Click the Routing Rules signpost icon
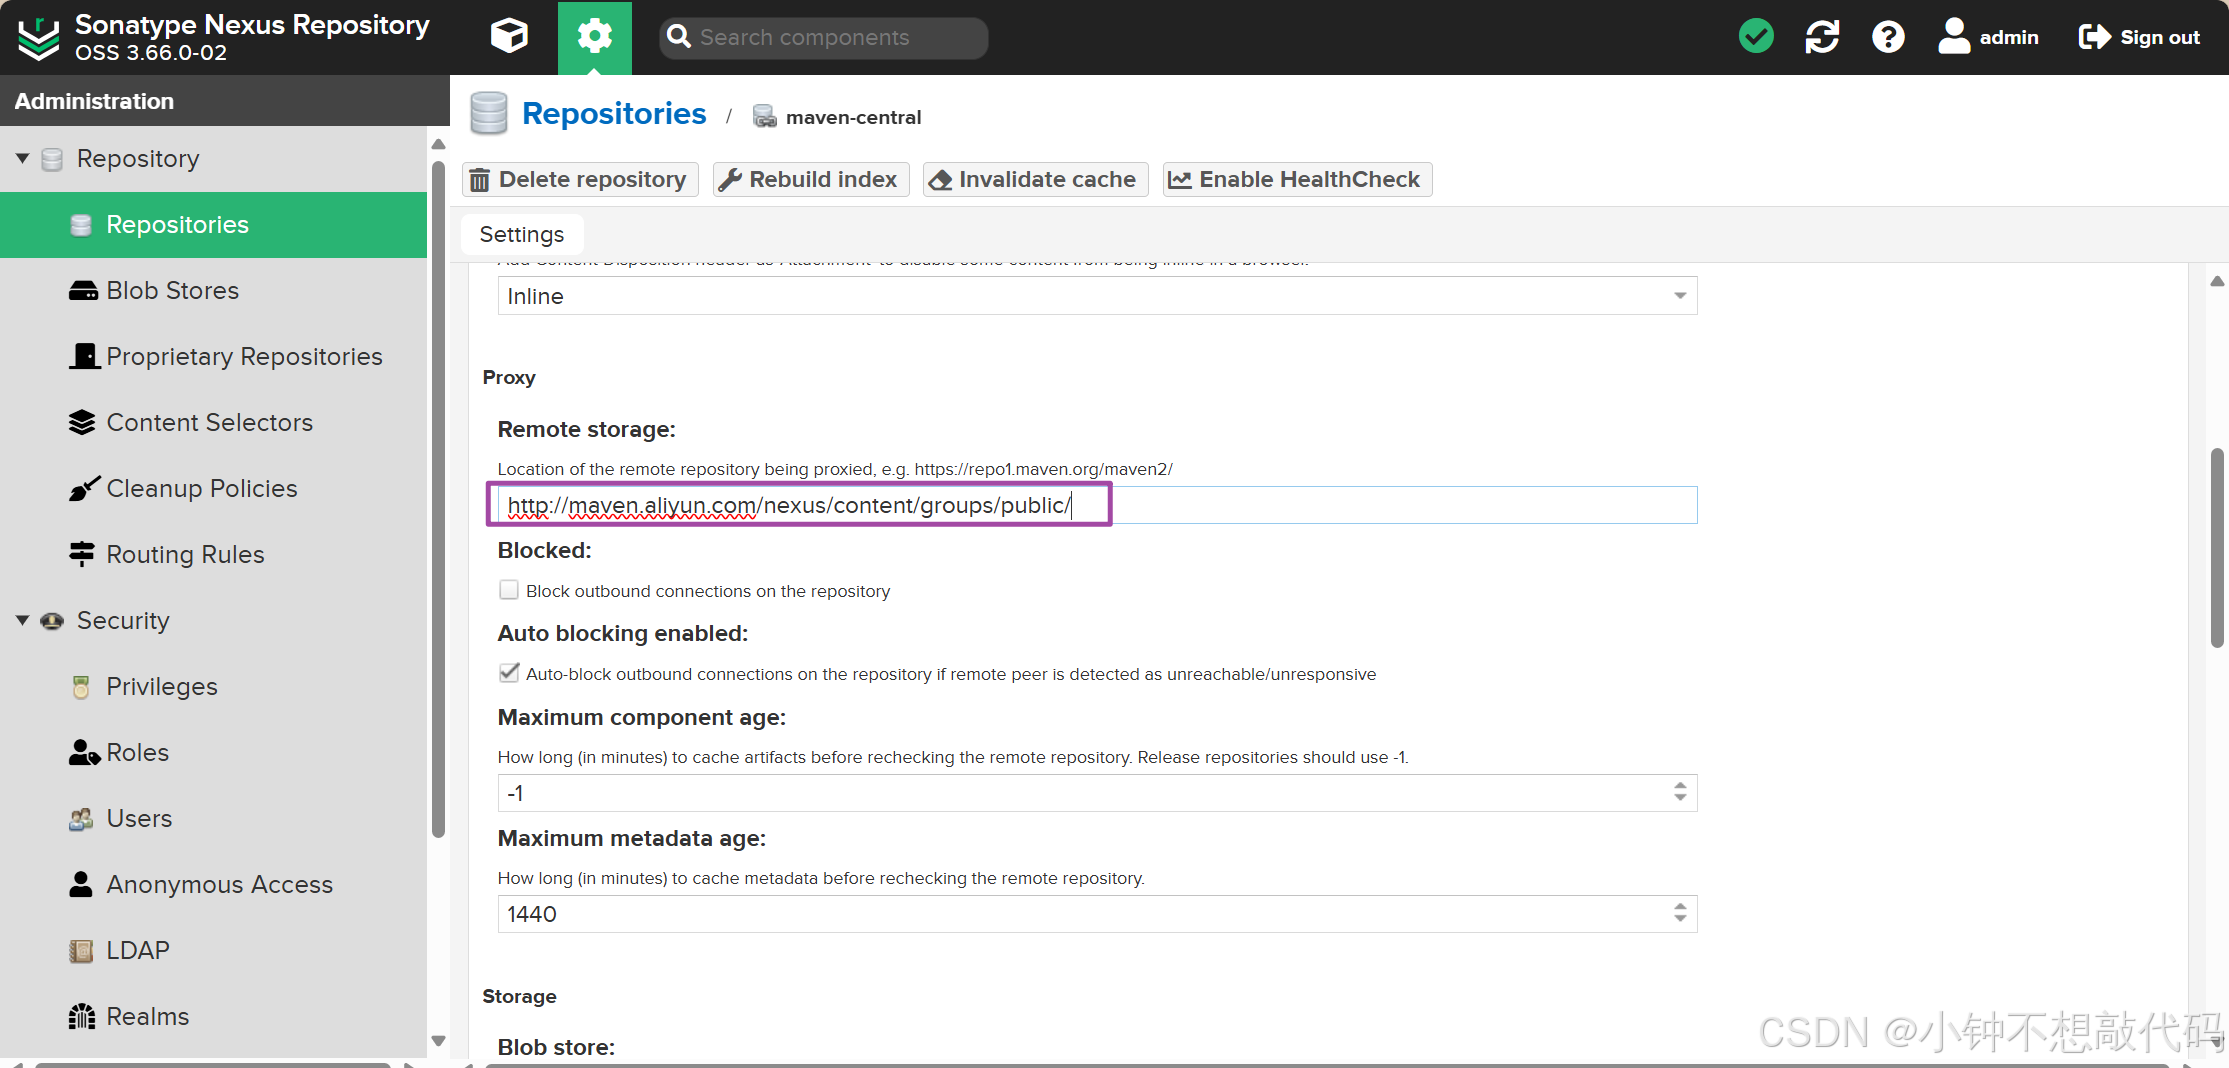This screenshot has width=2229, height=1068. click(x=82, y=554)
